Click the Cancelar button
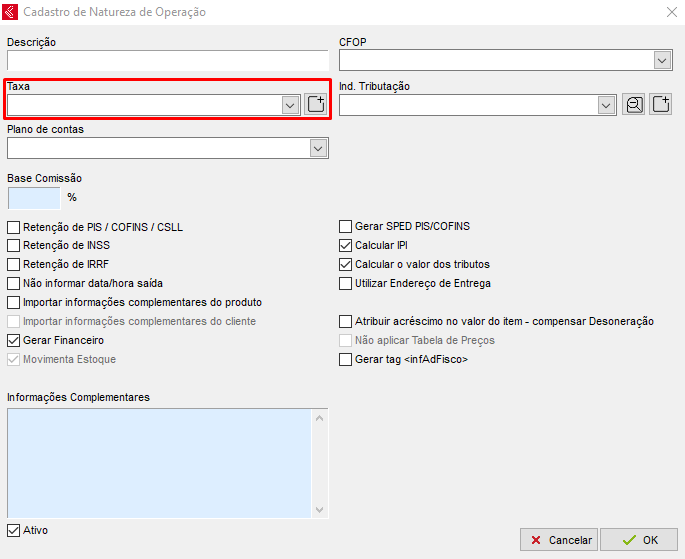 point(560,540)
